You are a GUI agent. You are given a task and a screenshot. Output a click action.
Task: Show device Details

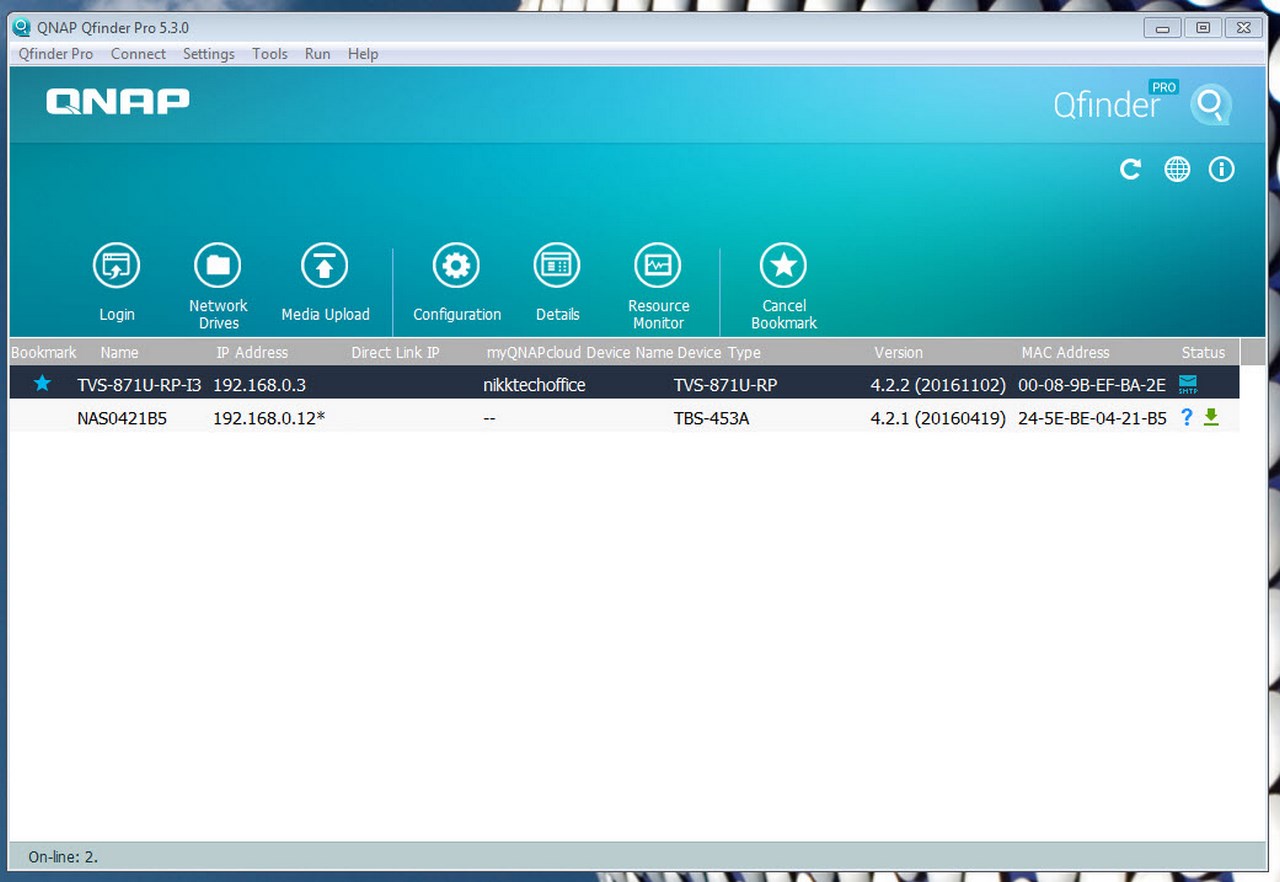(x=557, y=266)
